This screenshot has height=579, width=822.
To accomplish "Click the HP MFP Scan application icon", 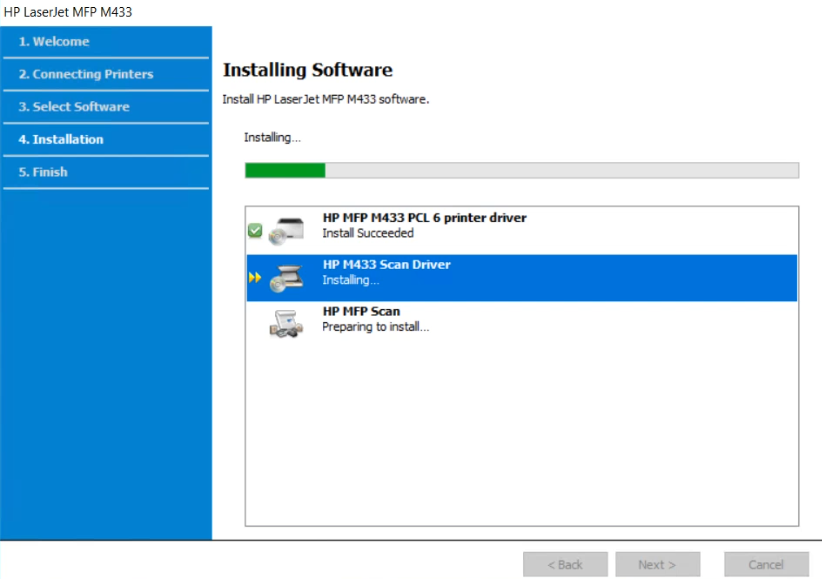I will pyautogui.click(x=287, y=324).
